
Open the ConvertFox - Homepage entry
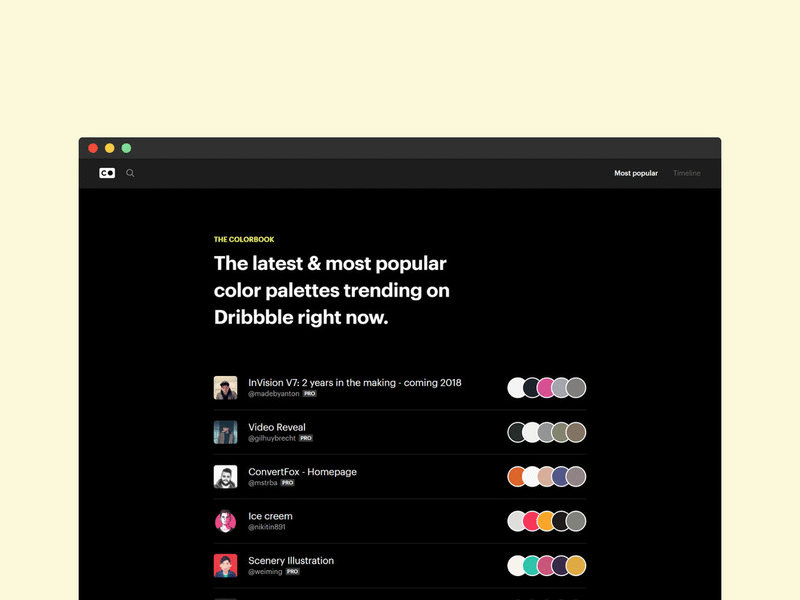302,470
